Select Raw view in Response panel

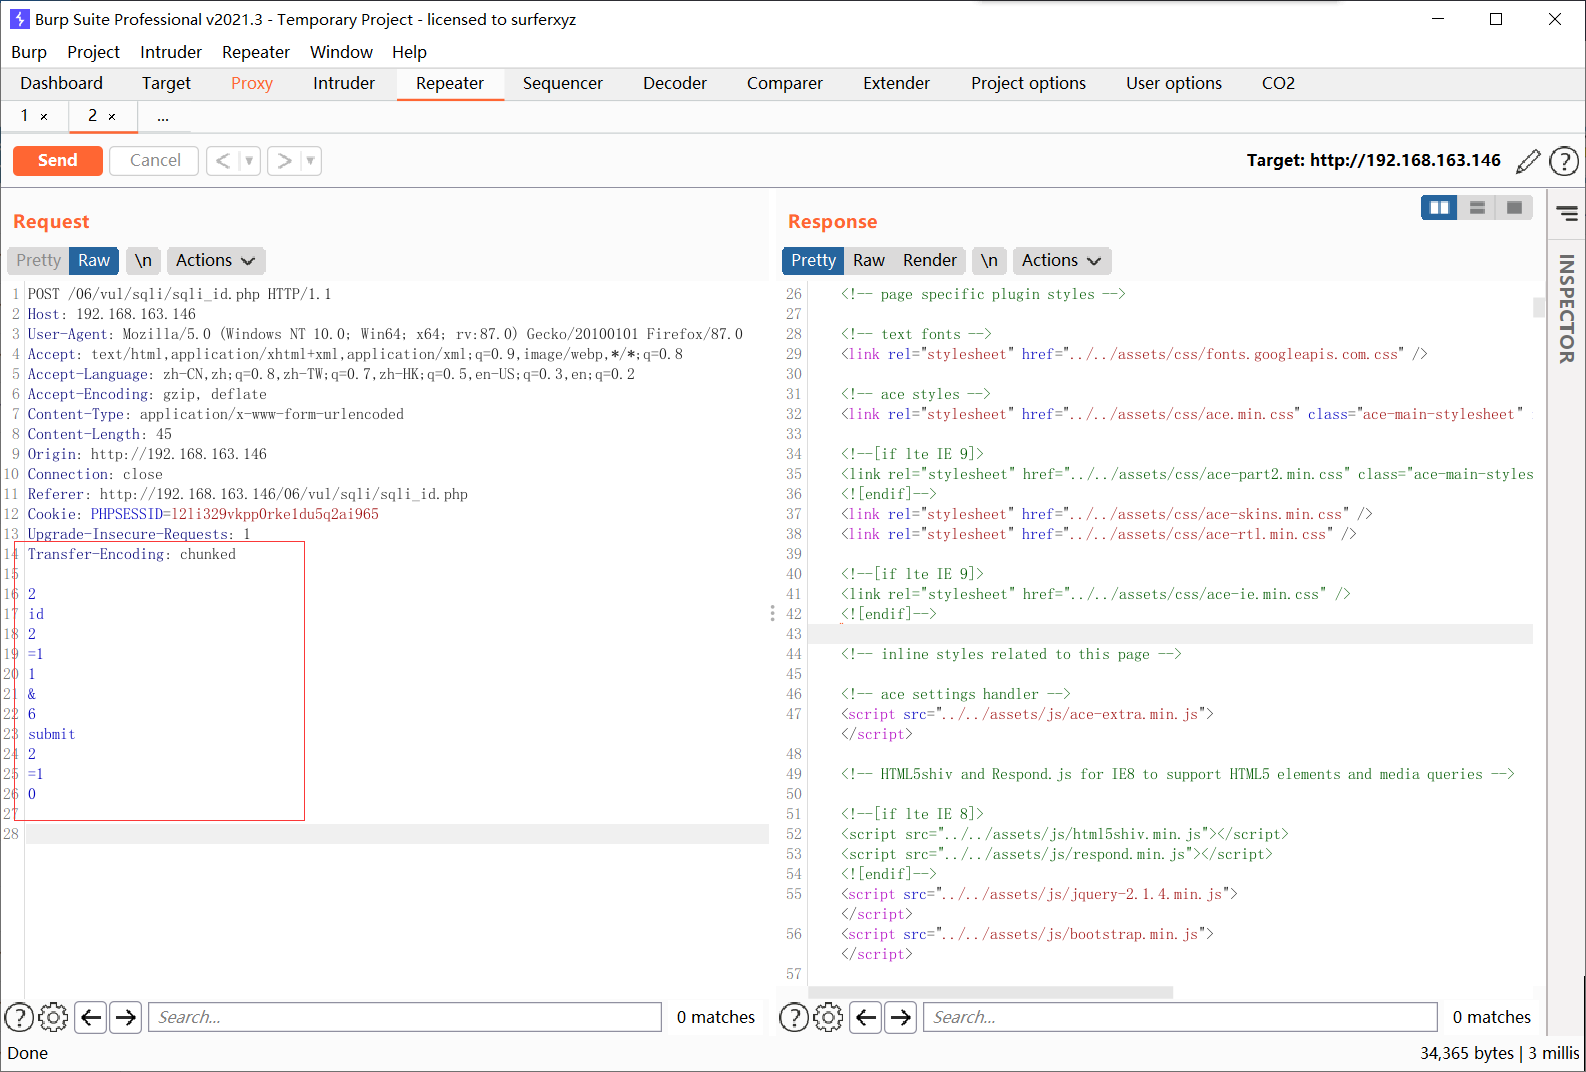click(869, 260)
